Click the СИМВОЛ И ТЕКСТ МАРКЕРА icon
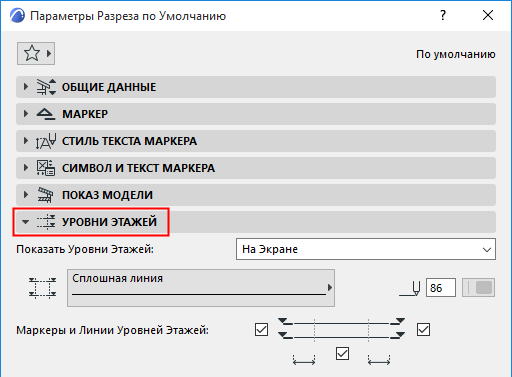The height and width of the screenshot is (377, 512). [46, 168]
